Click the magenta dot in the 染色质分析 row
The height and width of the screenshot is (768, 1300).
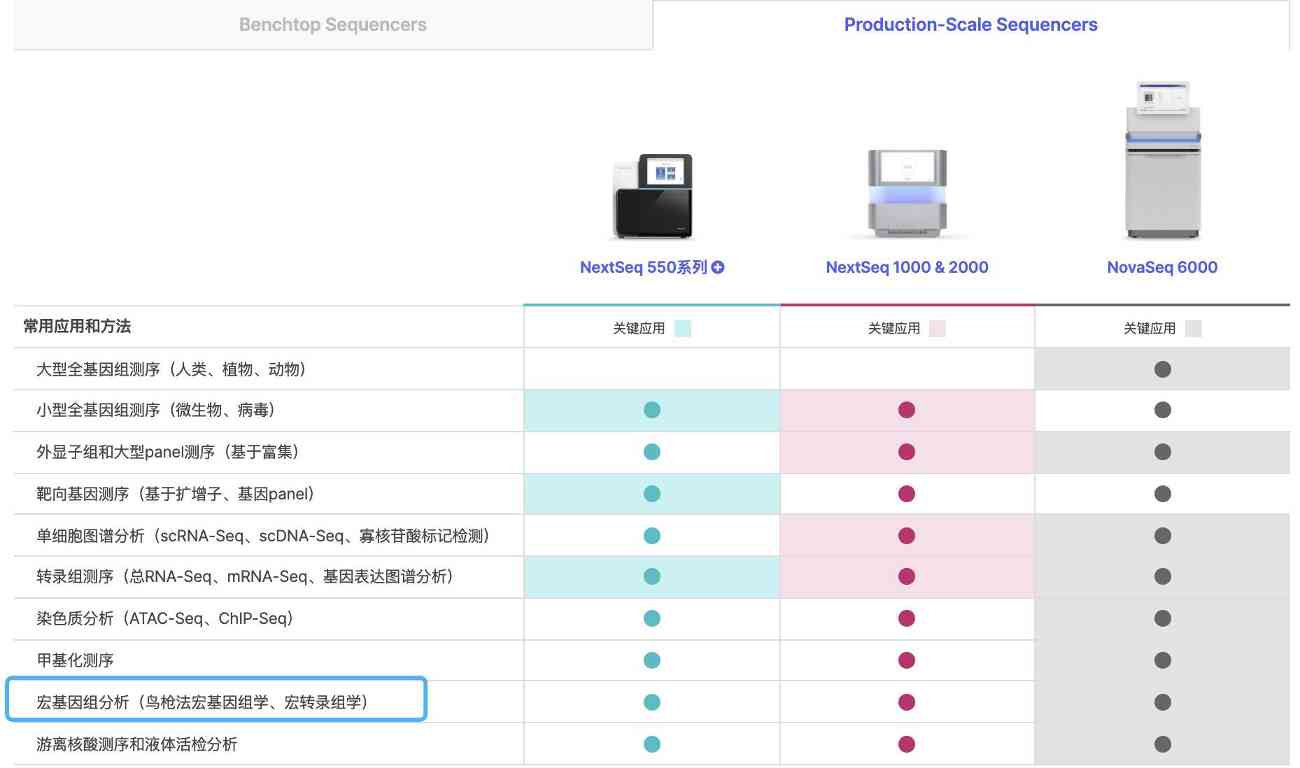(907, 619)
